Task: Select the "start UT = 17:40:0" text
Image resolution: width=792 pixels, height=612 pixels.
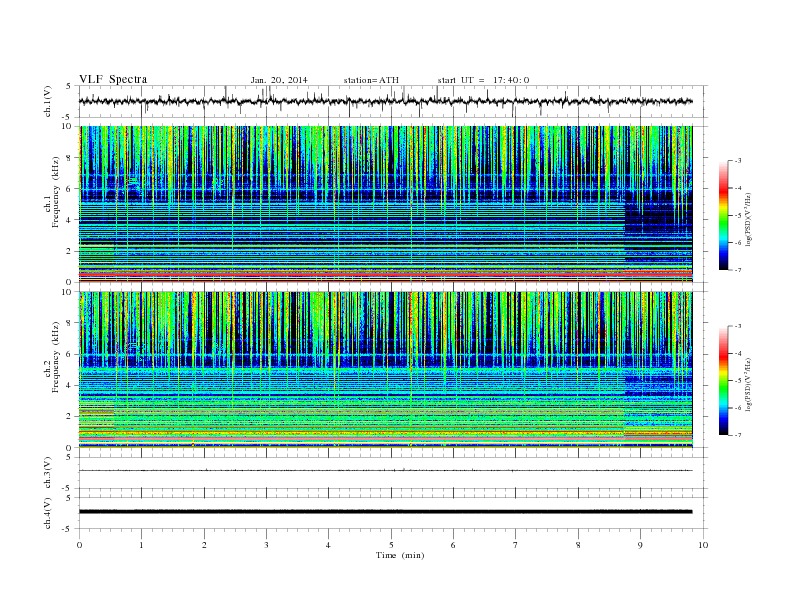Action: pos(483,80)
